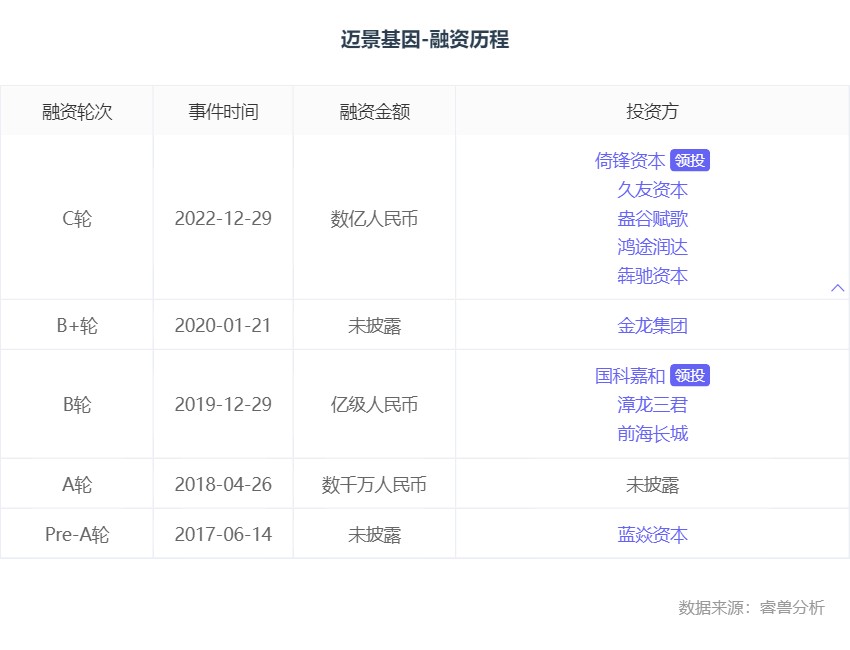850x650 pixels.
Task: Open investor link 倚锋资本
Action: click(630, 161)
